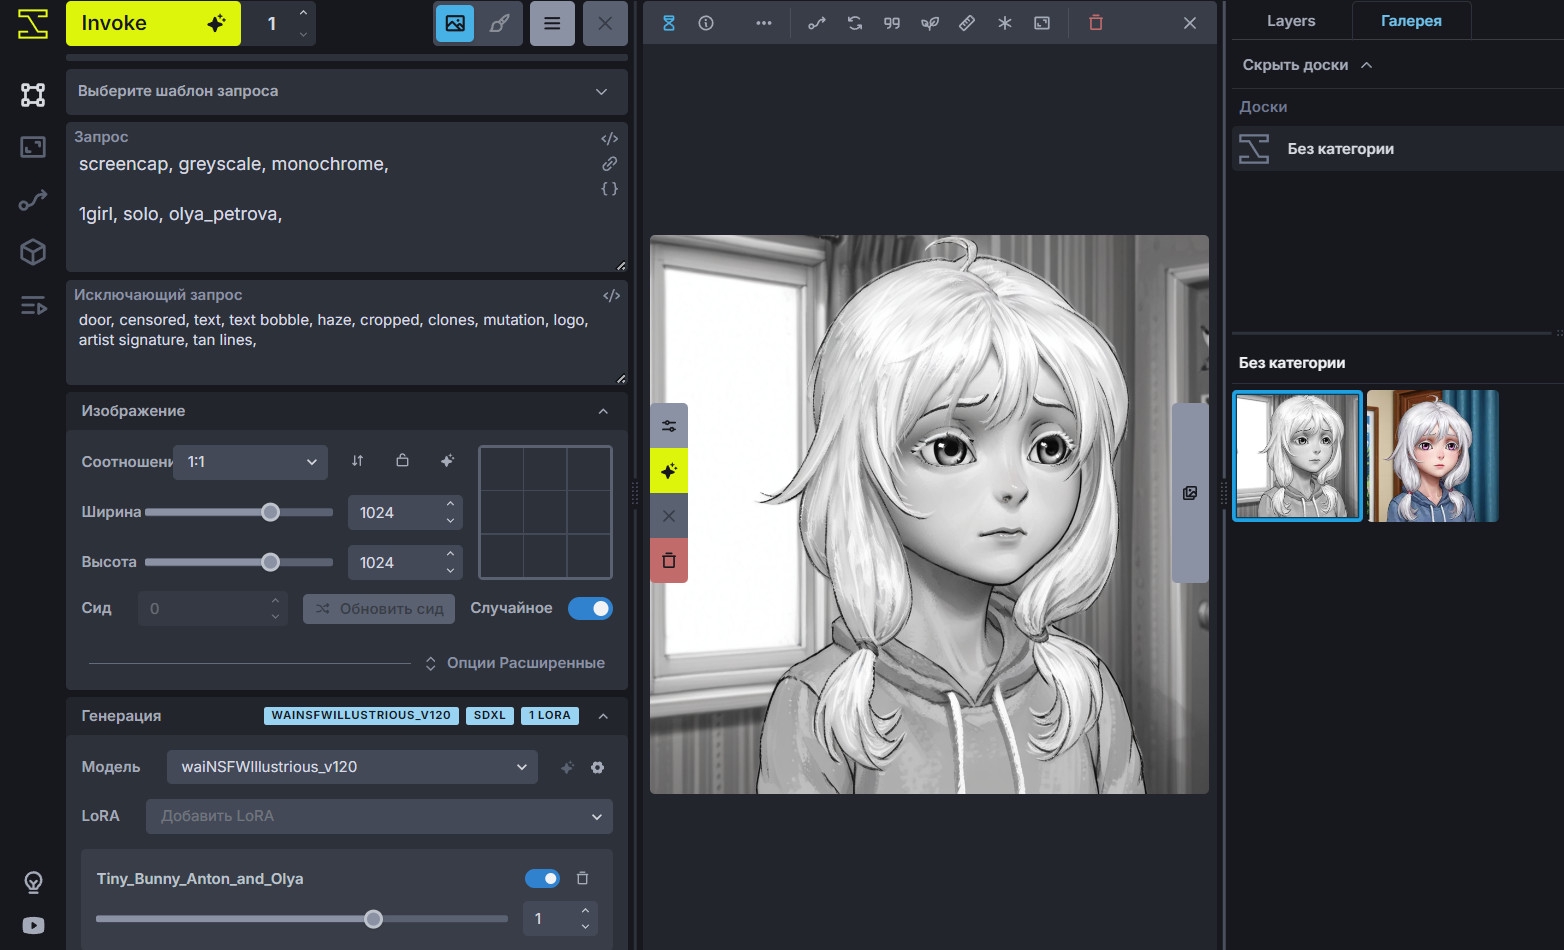Delete the Tiny_Bunny_Anton_and_Olya LoRA
This screenshot has height=950, width=1564.
[582, 878]
